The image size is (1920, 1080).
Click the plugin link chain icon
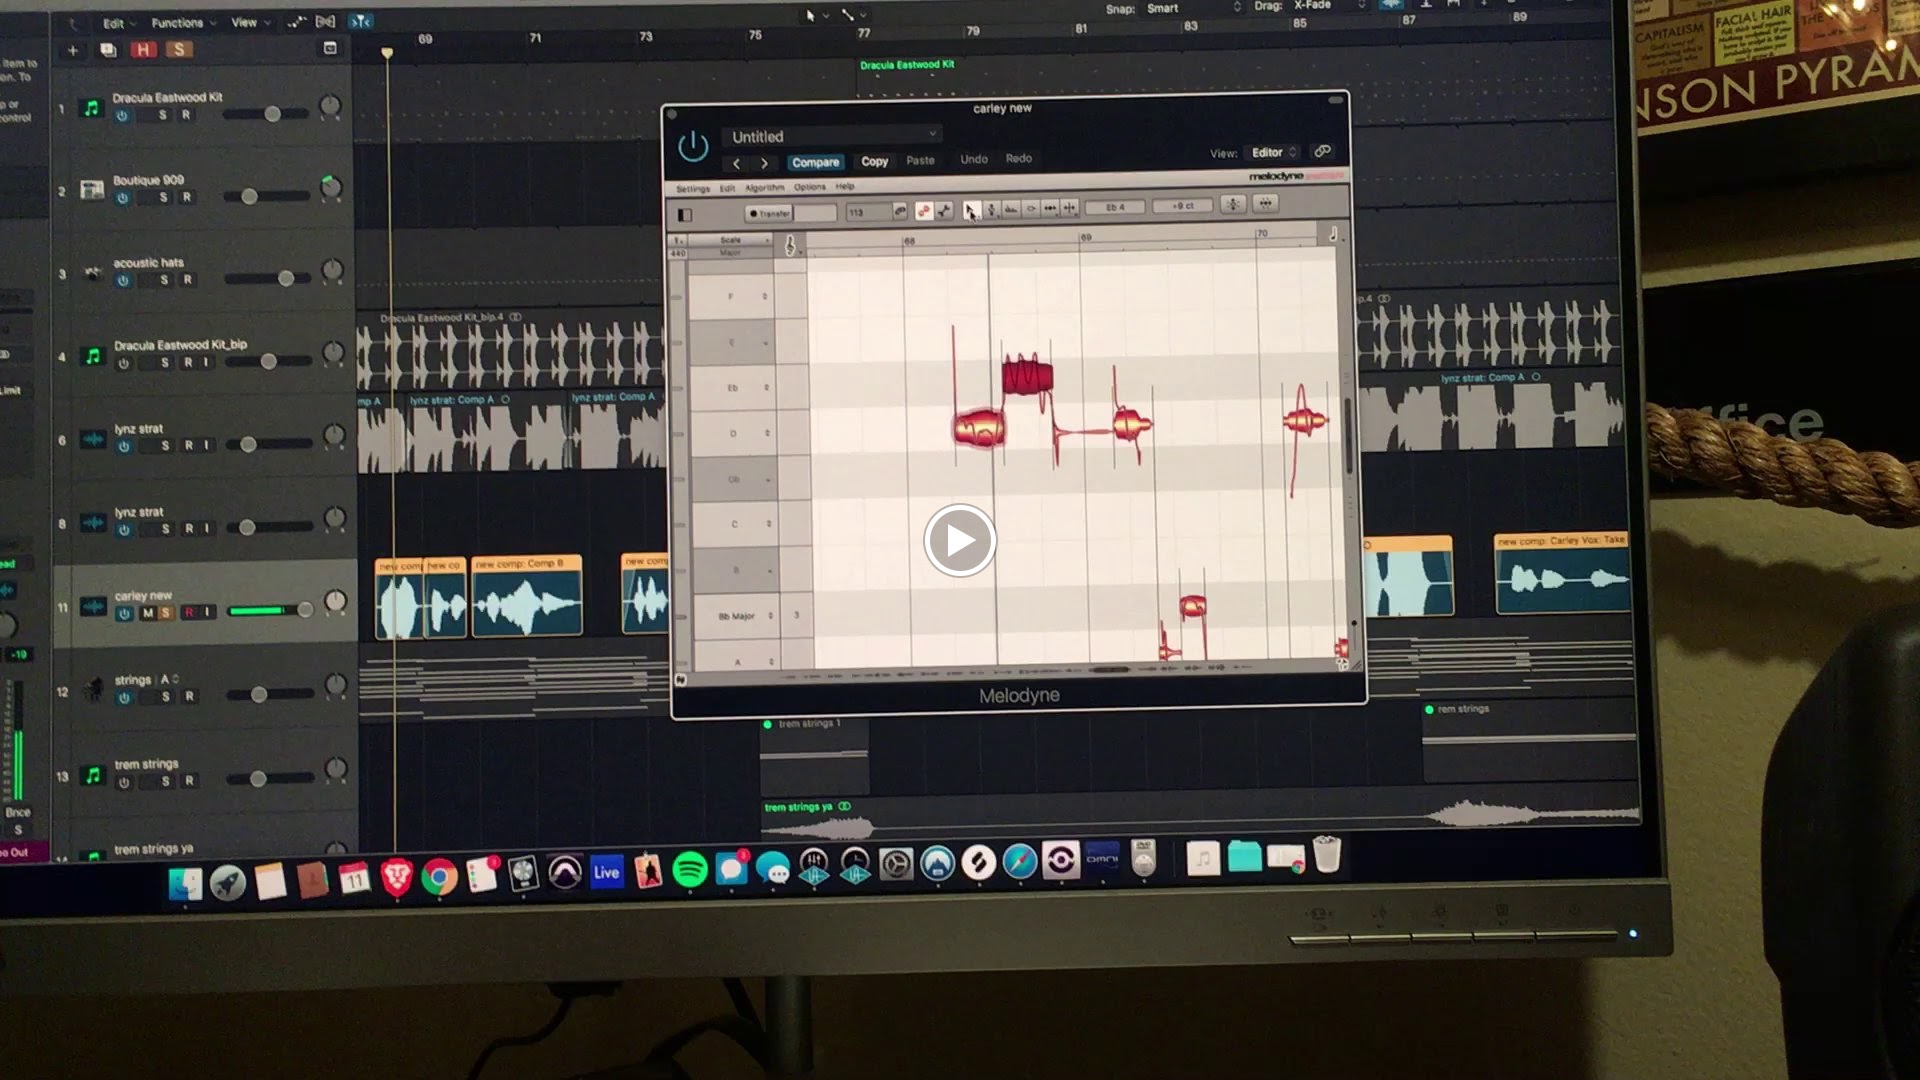(1322, 151)
